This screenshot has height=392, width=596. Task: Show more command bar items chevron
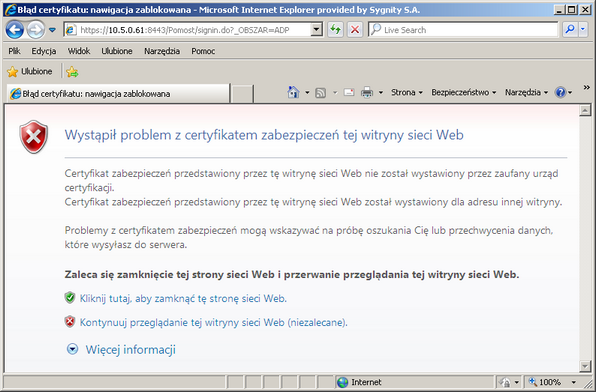[x=586, y=88]
